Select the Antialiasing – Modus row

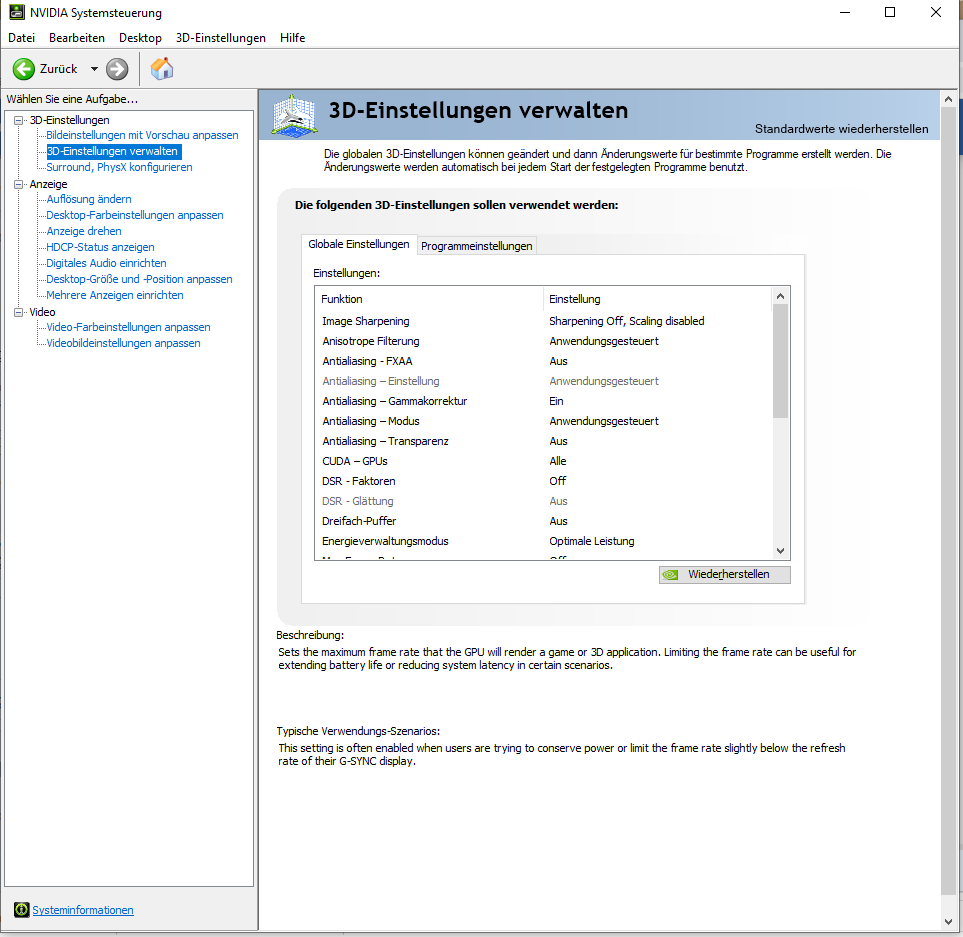point(545,421)
